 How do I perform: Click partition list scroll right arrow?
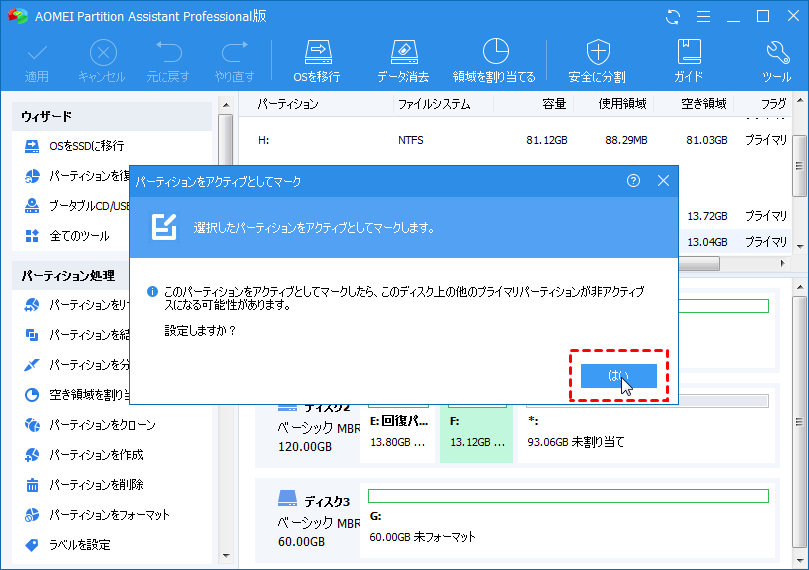[783, 264]
